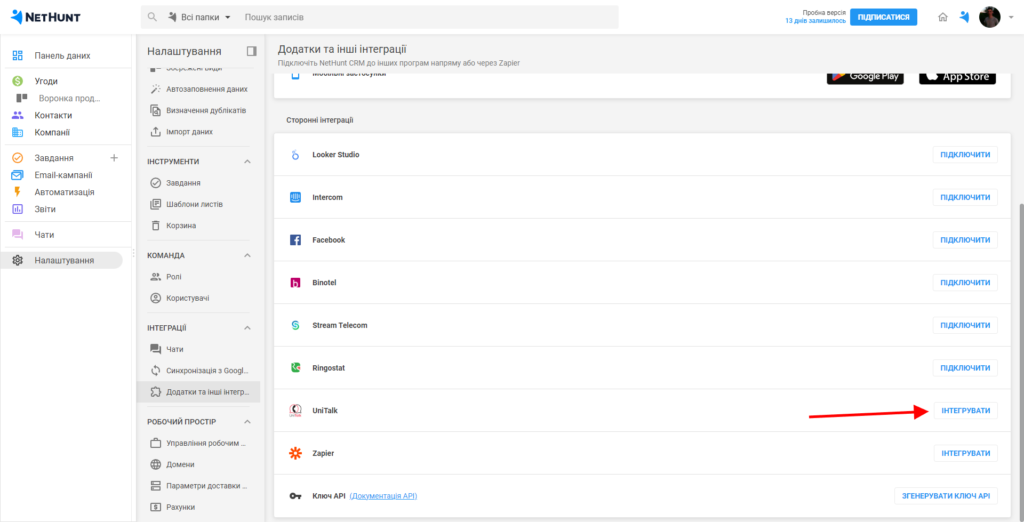Open Угоди in the left sidebar
The height and width of the screenshot is (522, 1024).
46,81
